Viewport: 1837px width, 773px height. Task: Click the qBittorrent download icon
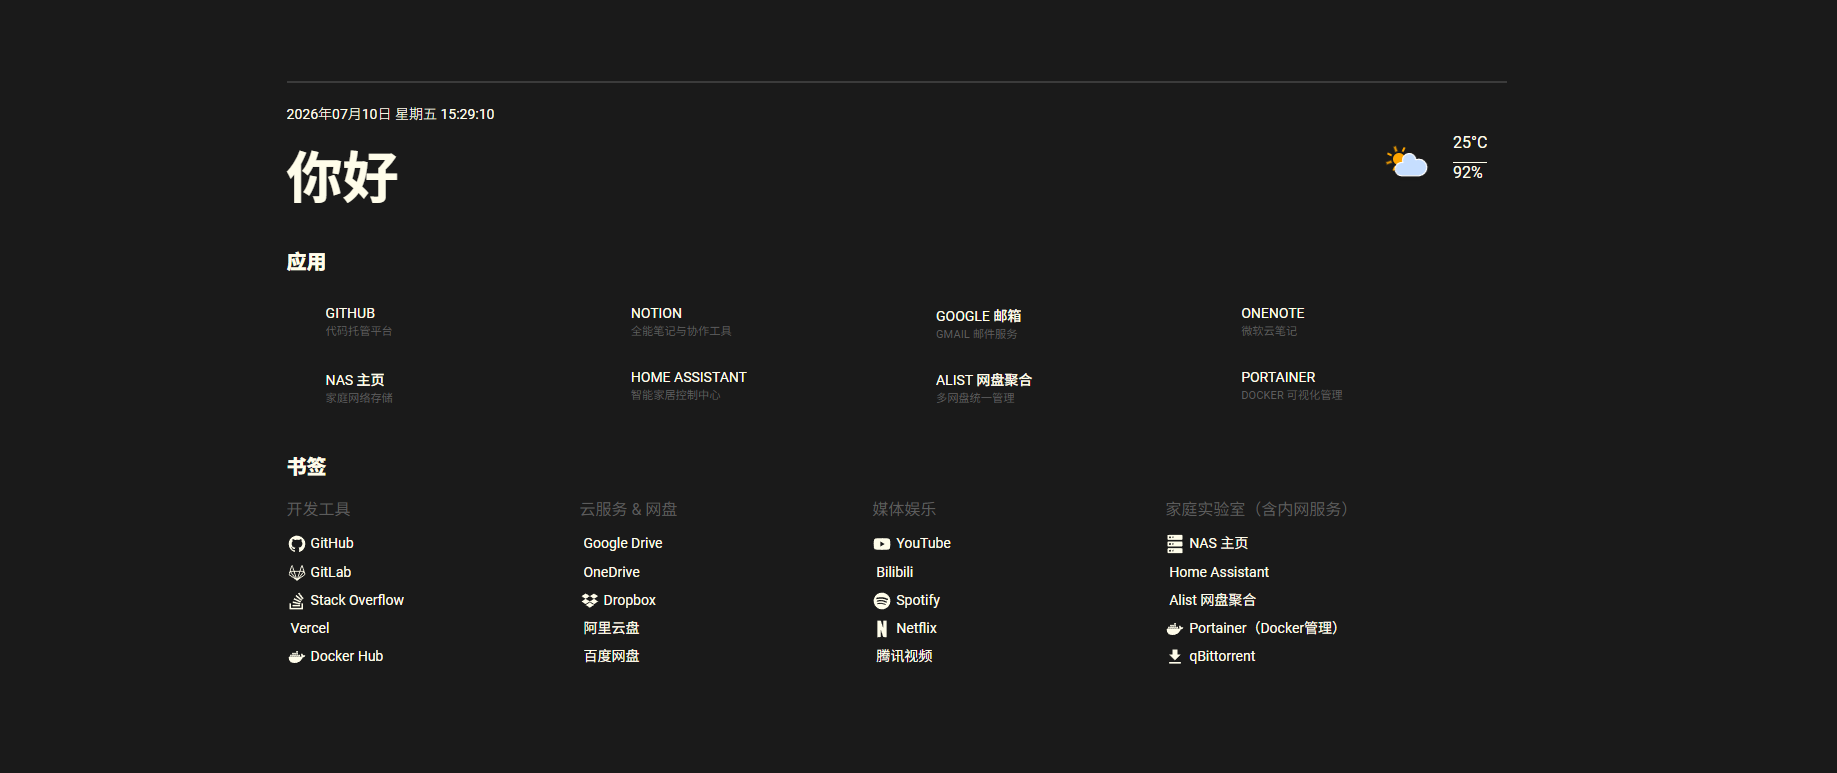point(1175,657)
